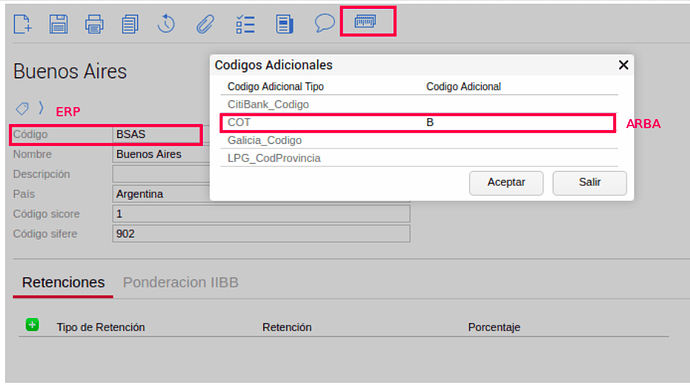This screenshot has height=385, width=690.
Task: Open the copy document icon
Action: (x=130, y=24)
